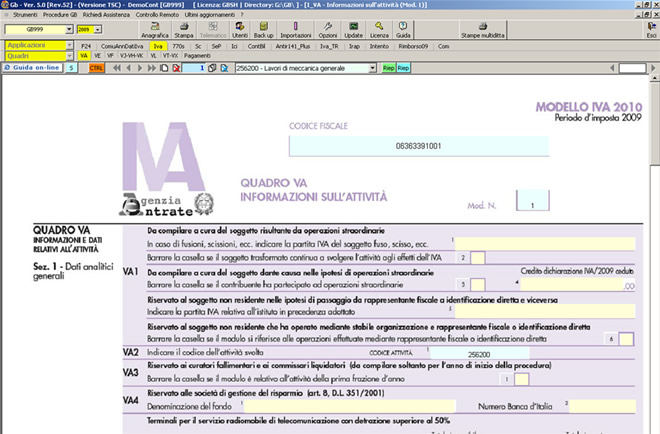
Task: Select the VT-VX quadro tab
Action: click(x=170, y=56)
